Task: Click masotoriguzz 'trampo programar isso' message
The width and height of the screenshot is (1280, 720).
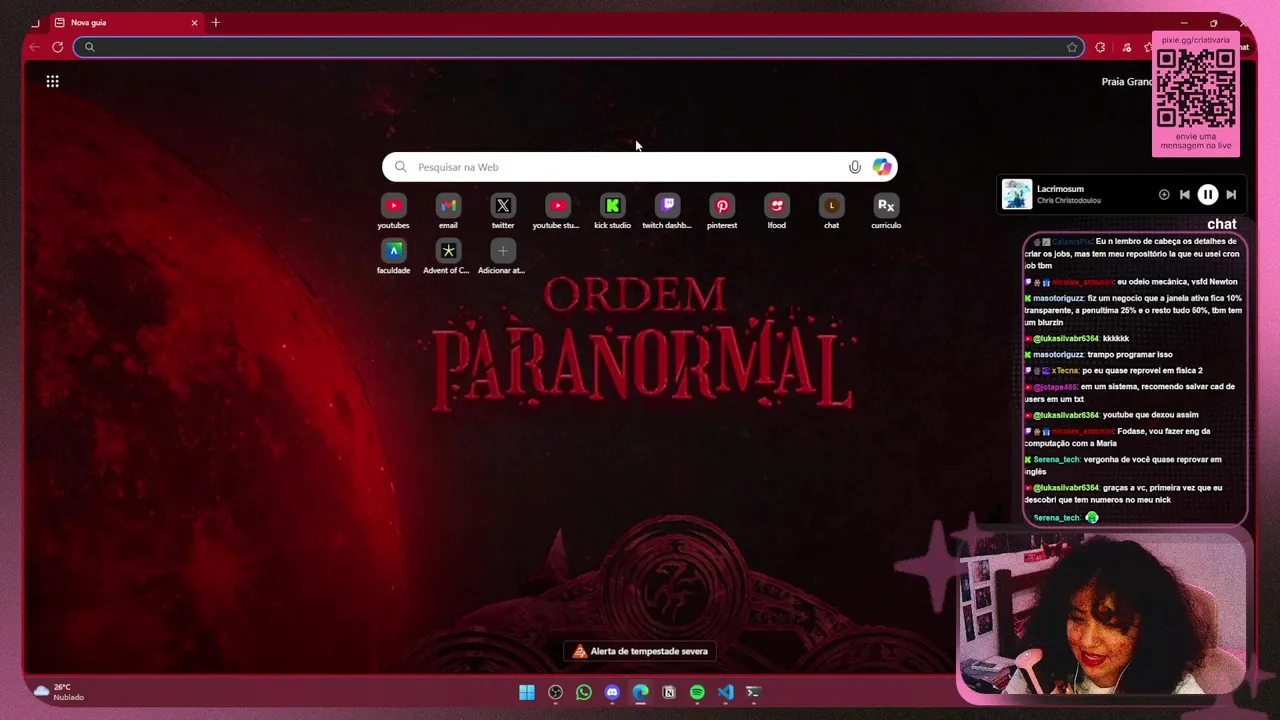Action: click(1098, 355)
